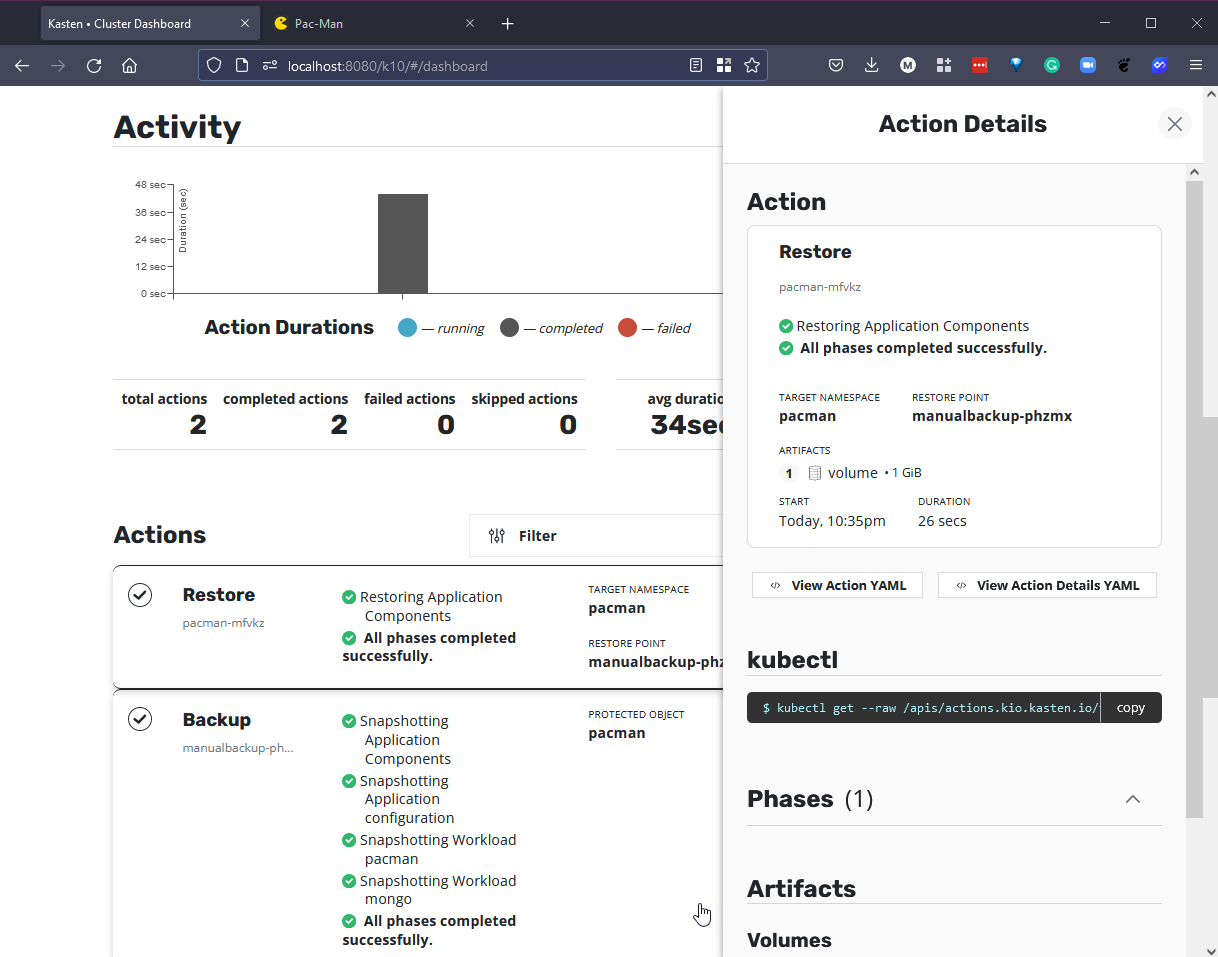Open the browser hamburger menu
The width and height of the screenshot is (1218, 957).
click(1196, 66)
